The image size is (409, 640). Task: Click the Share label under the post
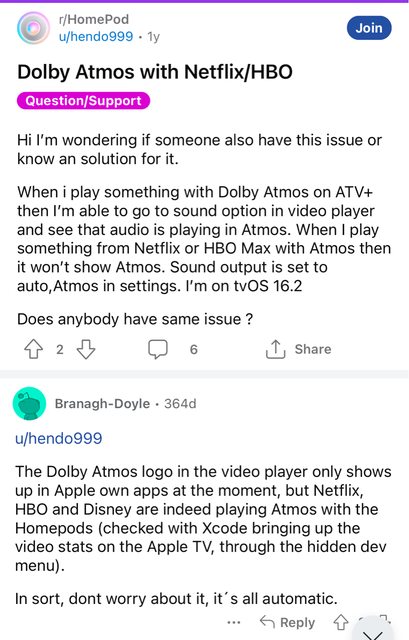coord(313,349)
